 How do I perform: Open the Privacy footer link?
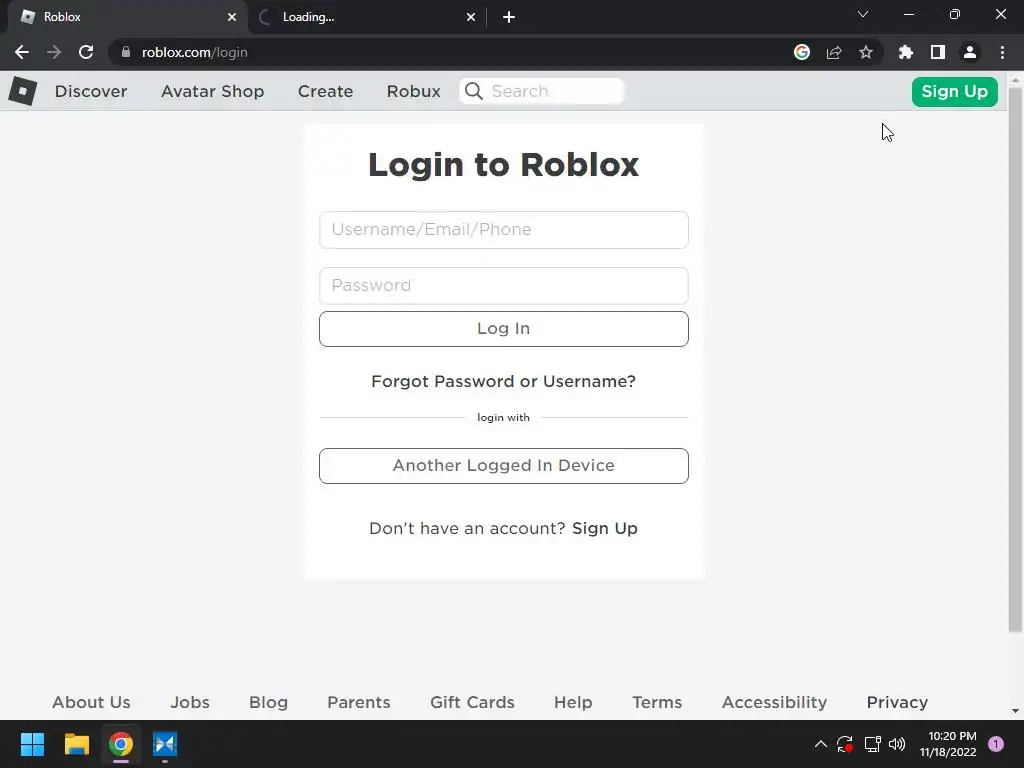pyautogui.click(x=897, y=702)
